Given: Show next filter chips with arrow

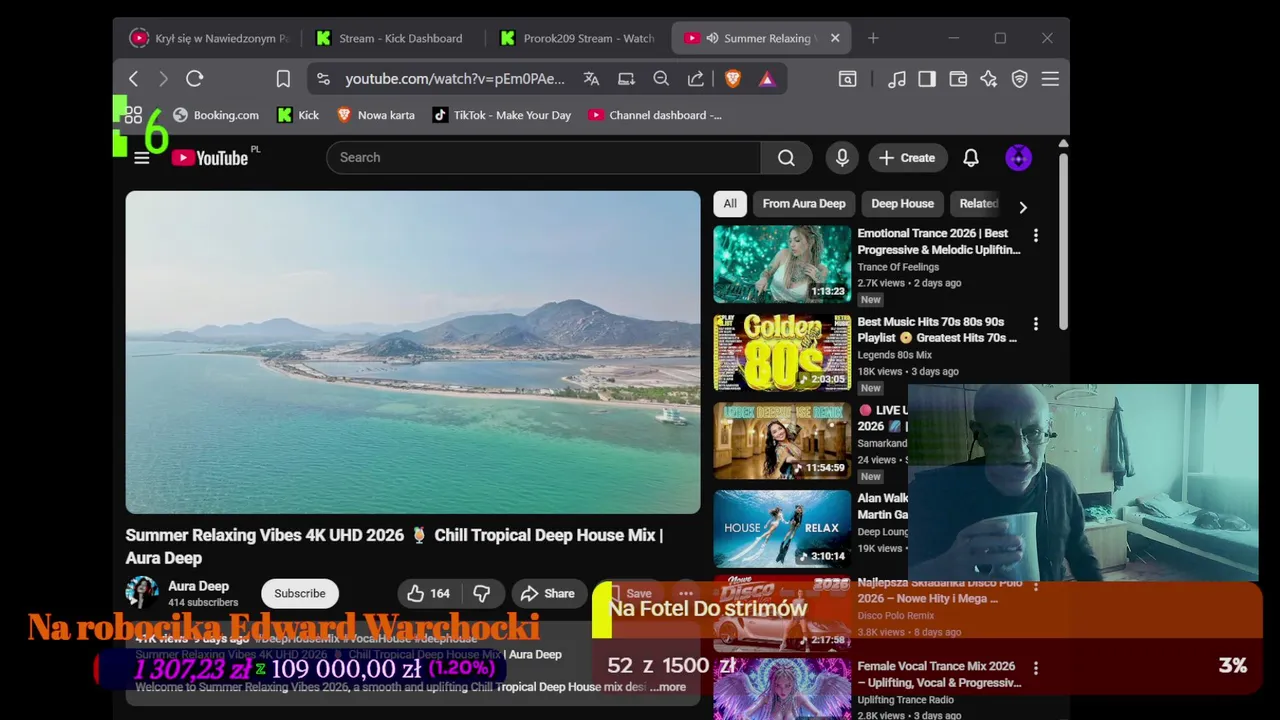Looking at the screenshot, I should (1022, 207).
